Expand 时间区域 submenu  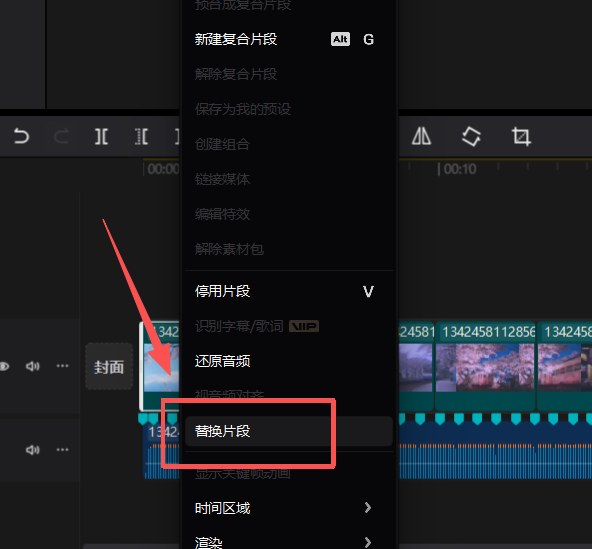(x=288, y=508)
